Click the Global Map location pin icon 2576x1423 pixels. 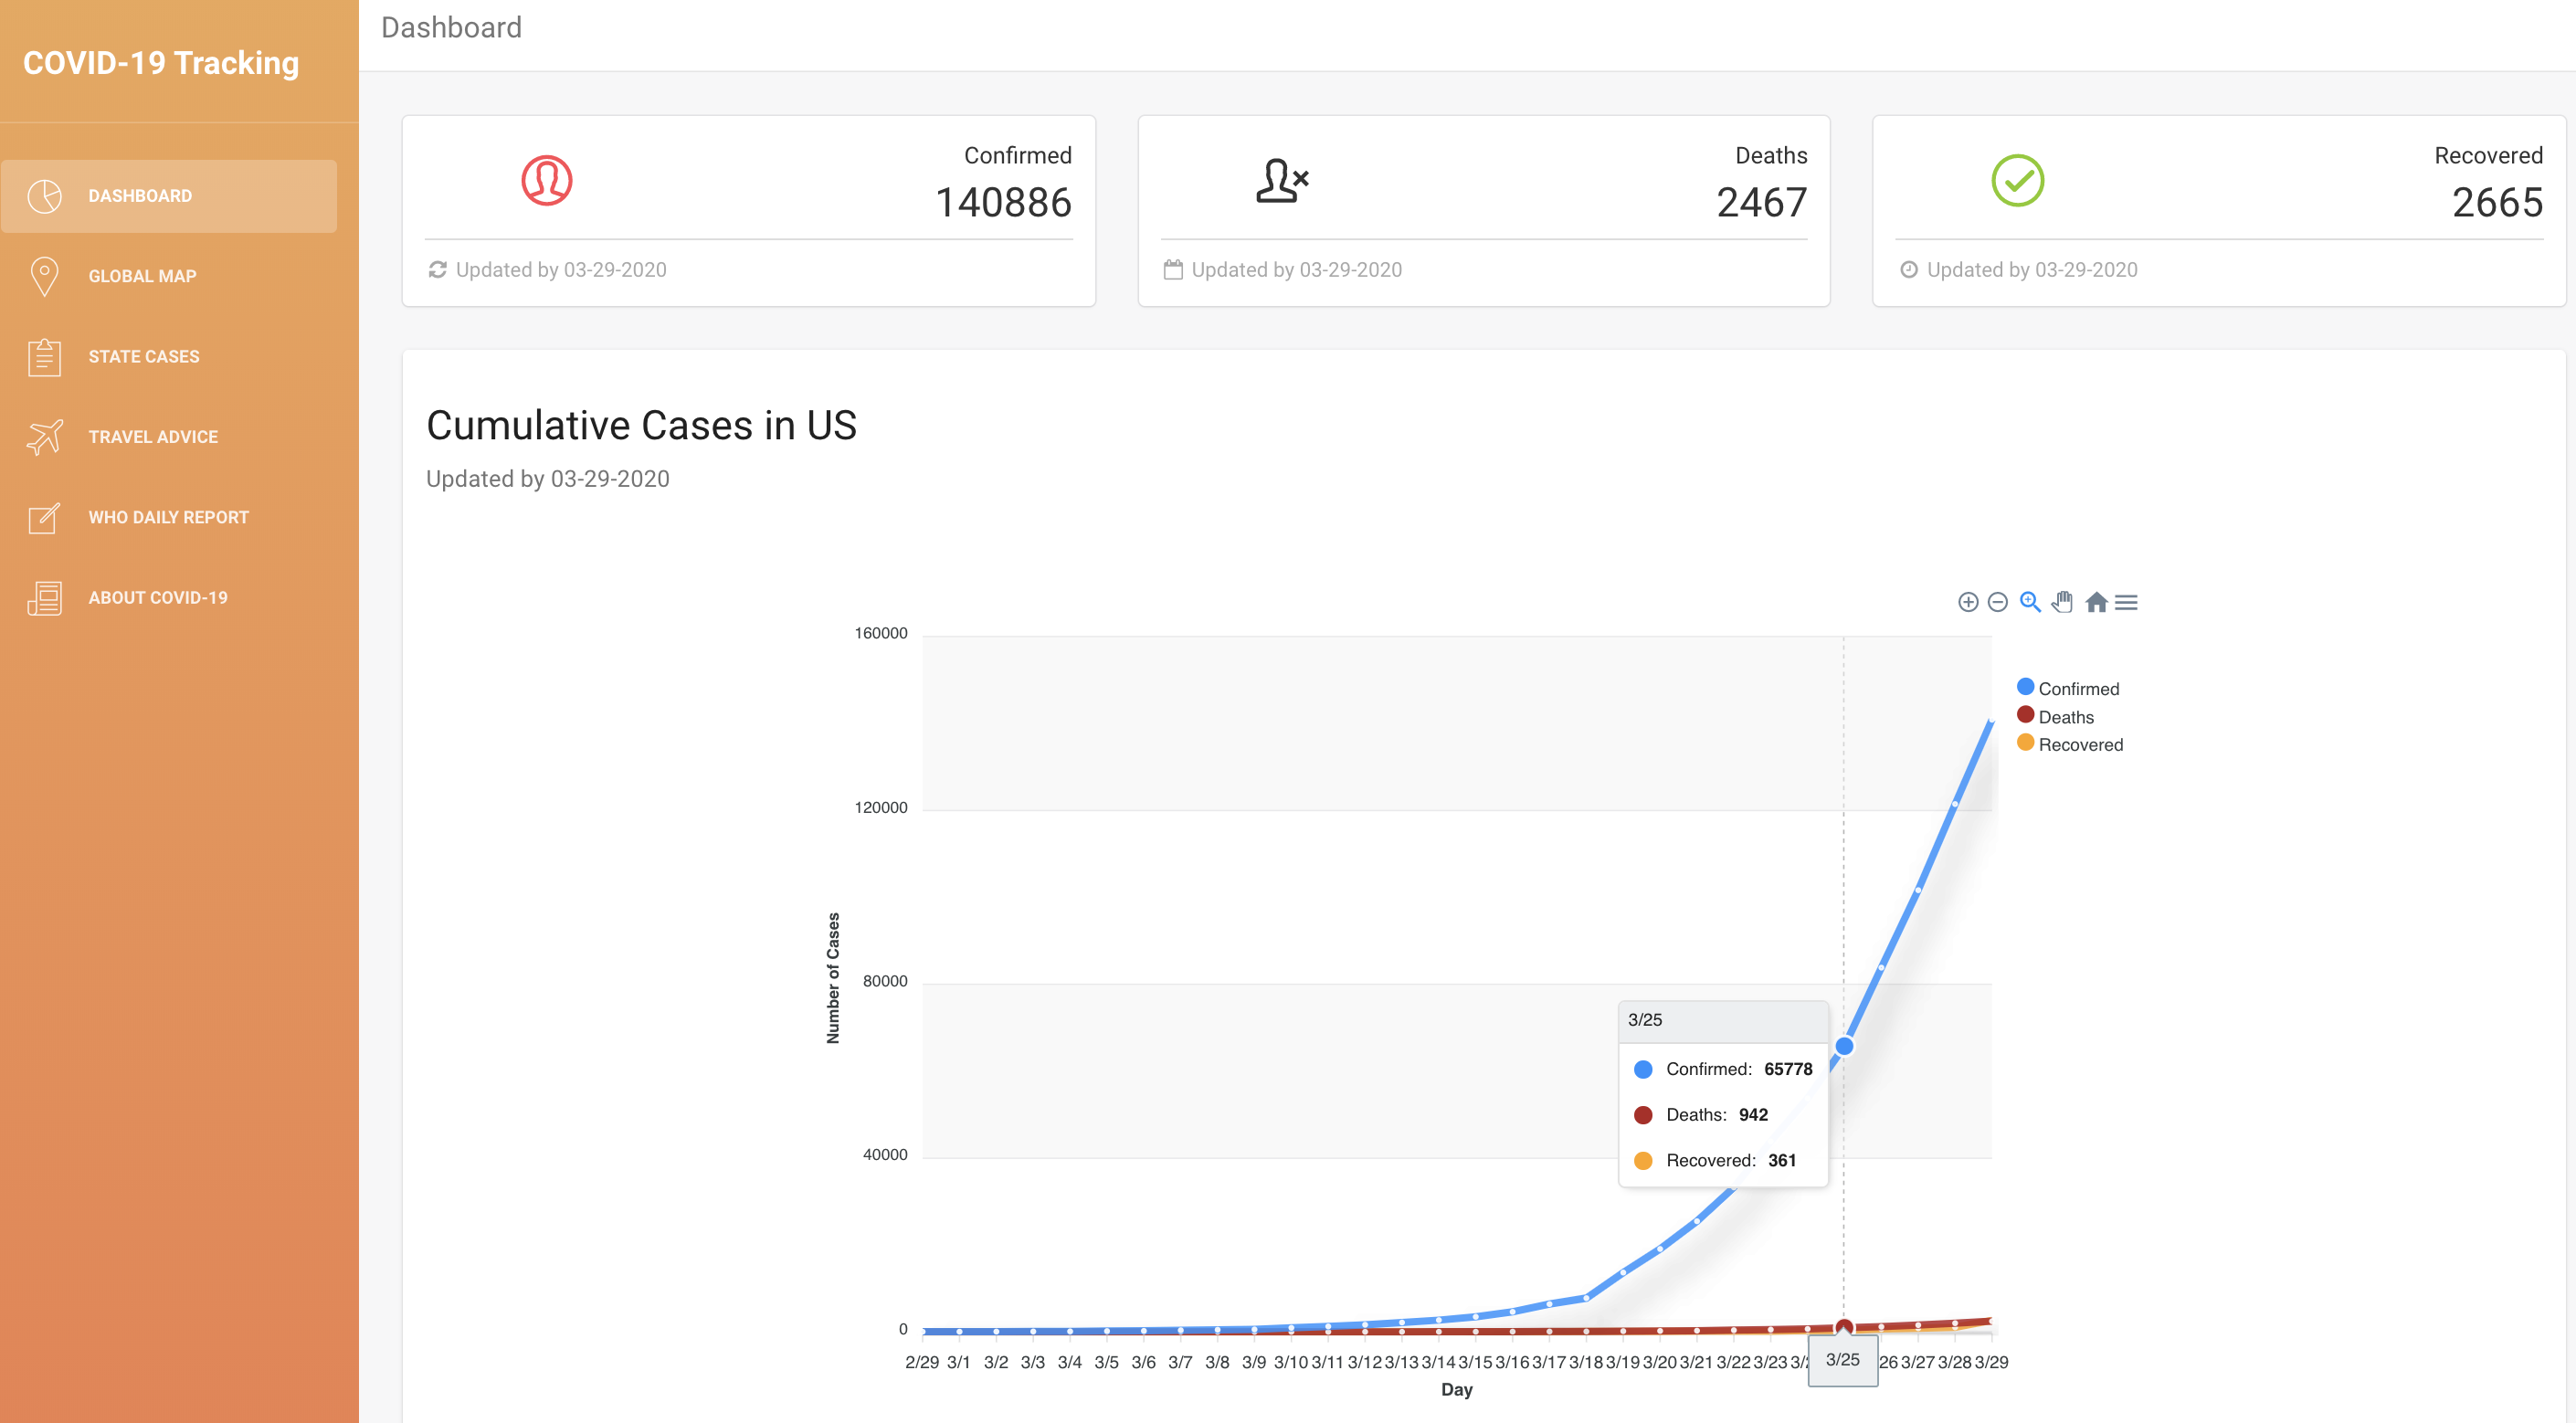pyautogui.click(x=44, y=276)
